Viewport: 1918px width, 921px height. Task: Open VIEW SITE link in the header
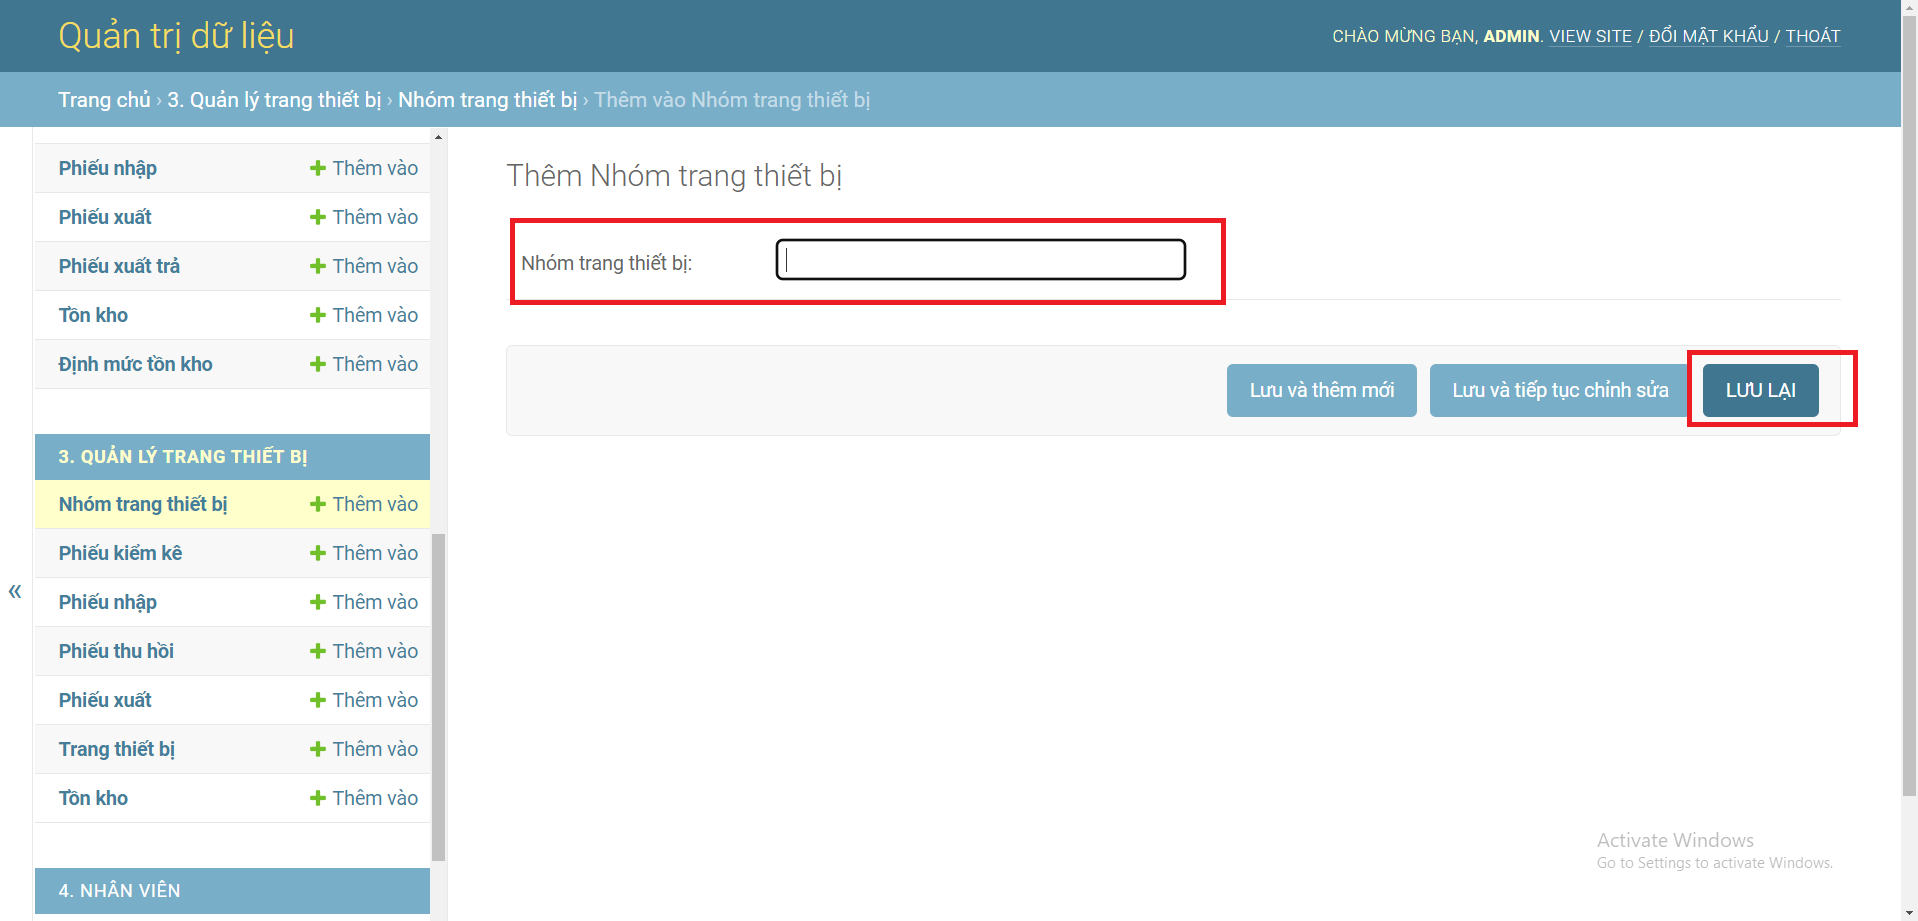(1590, 36)
